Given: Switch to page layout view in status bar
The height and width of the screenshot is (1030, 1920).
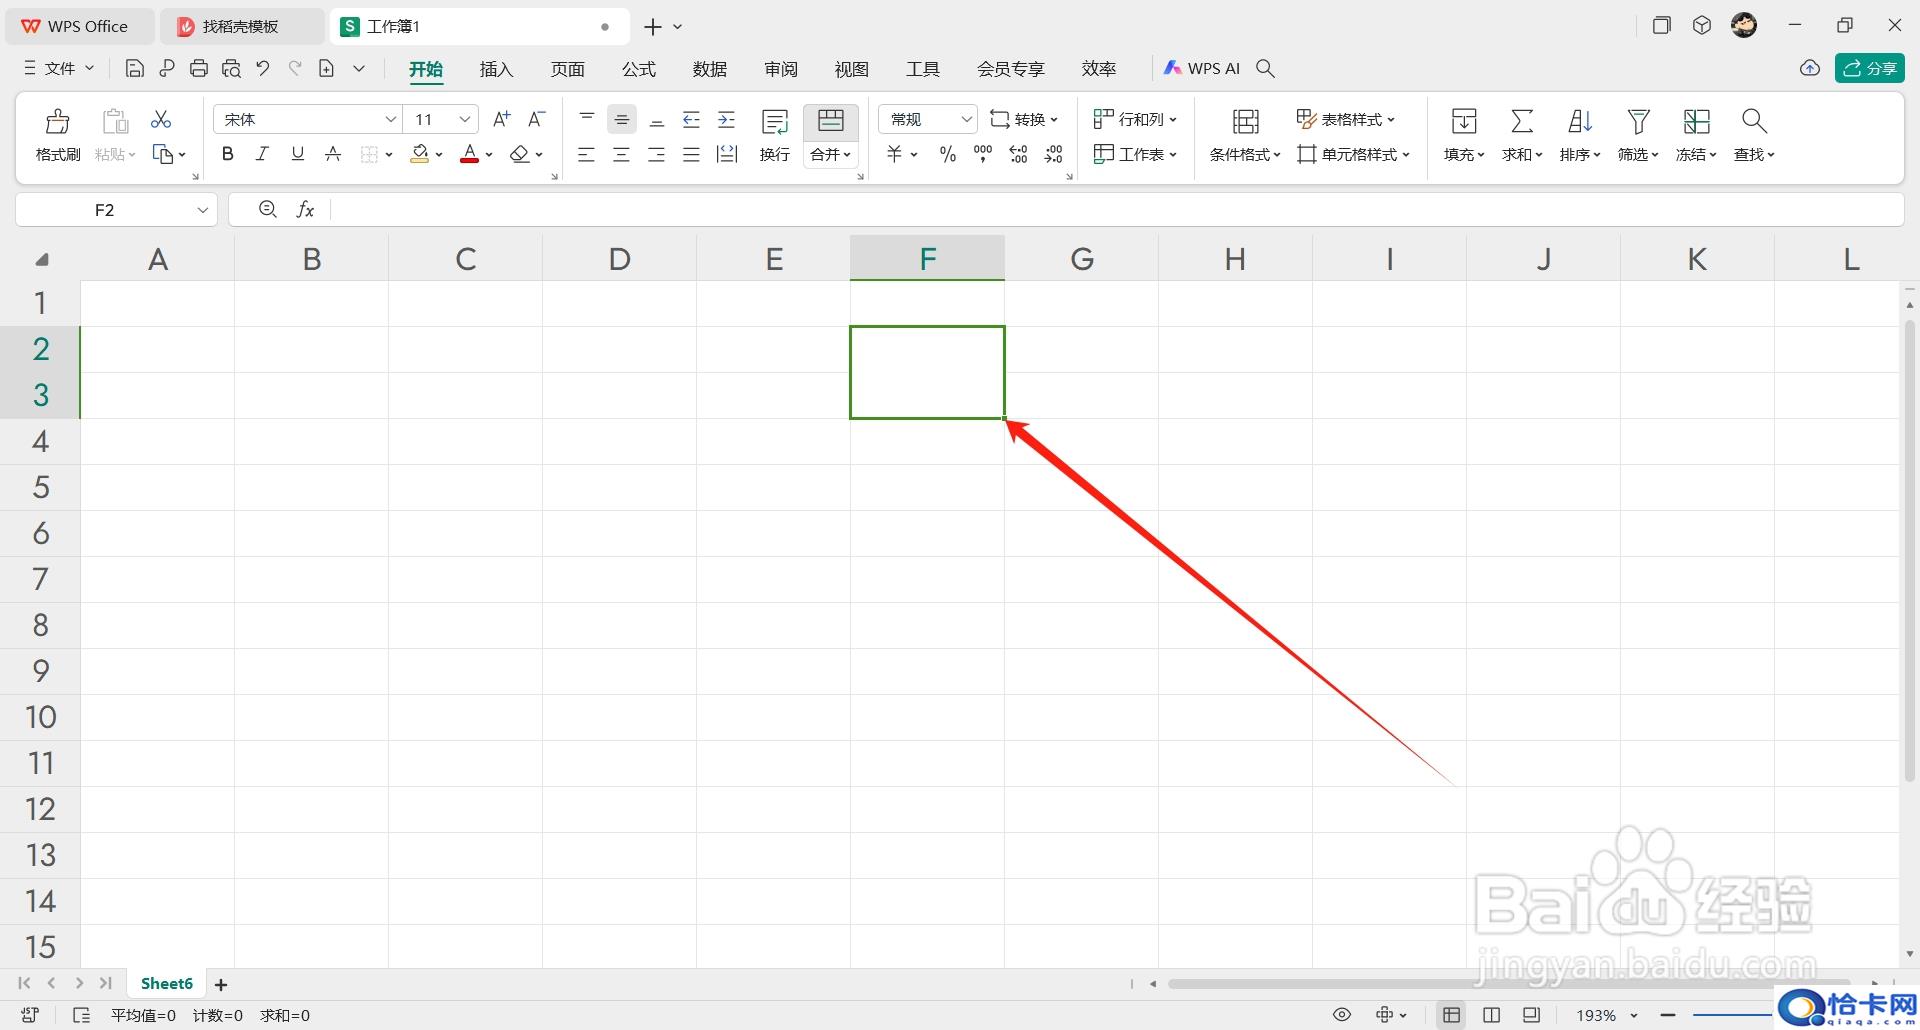Looking at the screenshot, I should tap(1491, 1015).
